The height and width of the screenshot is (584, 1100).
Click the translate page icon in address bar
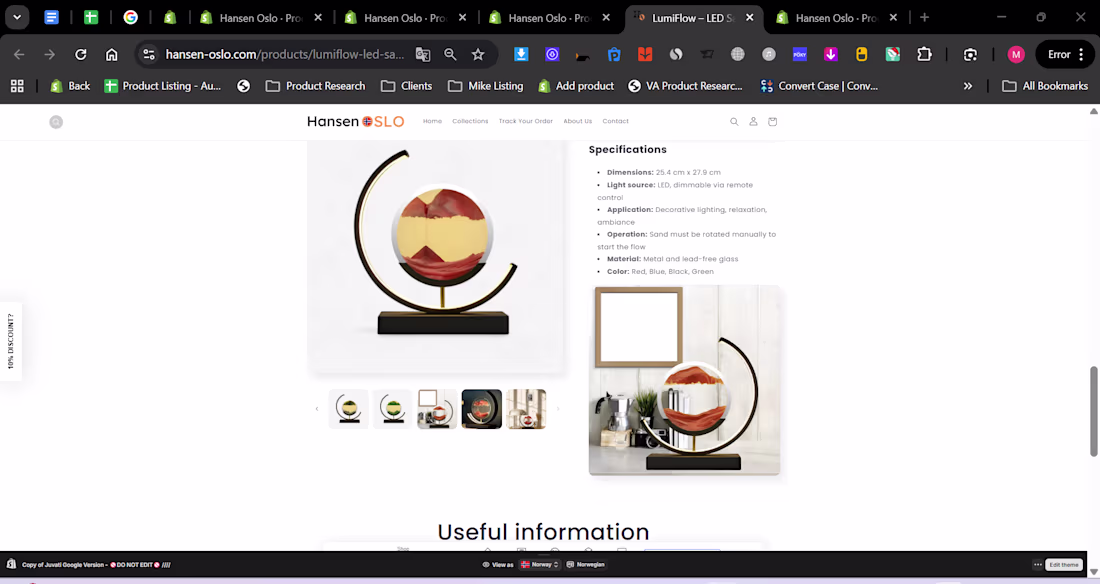pyautogui.click(x=422, y=54)
